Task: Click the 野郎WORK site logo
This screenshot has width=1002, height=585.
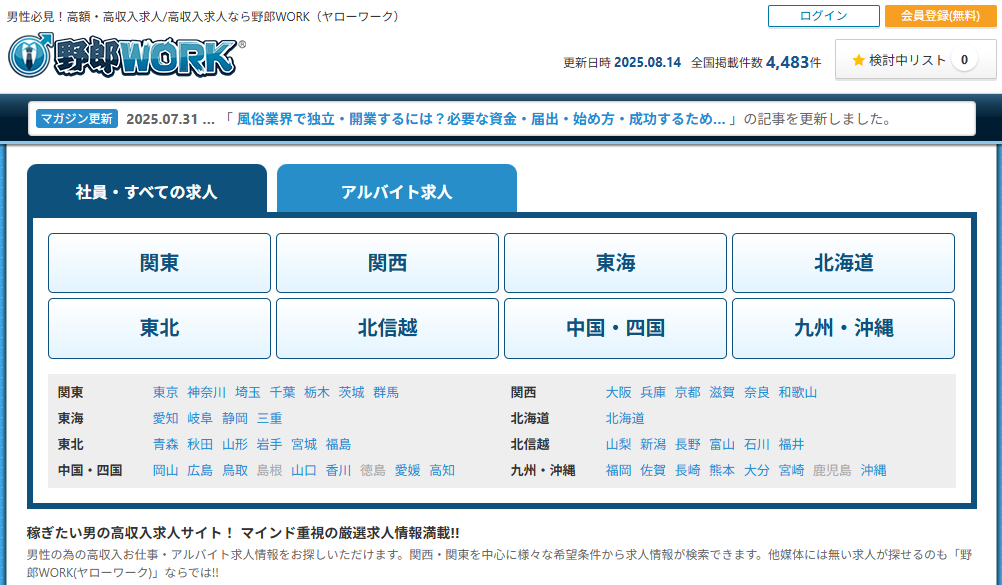Action: 127,56
